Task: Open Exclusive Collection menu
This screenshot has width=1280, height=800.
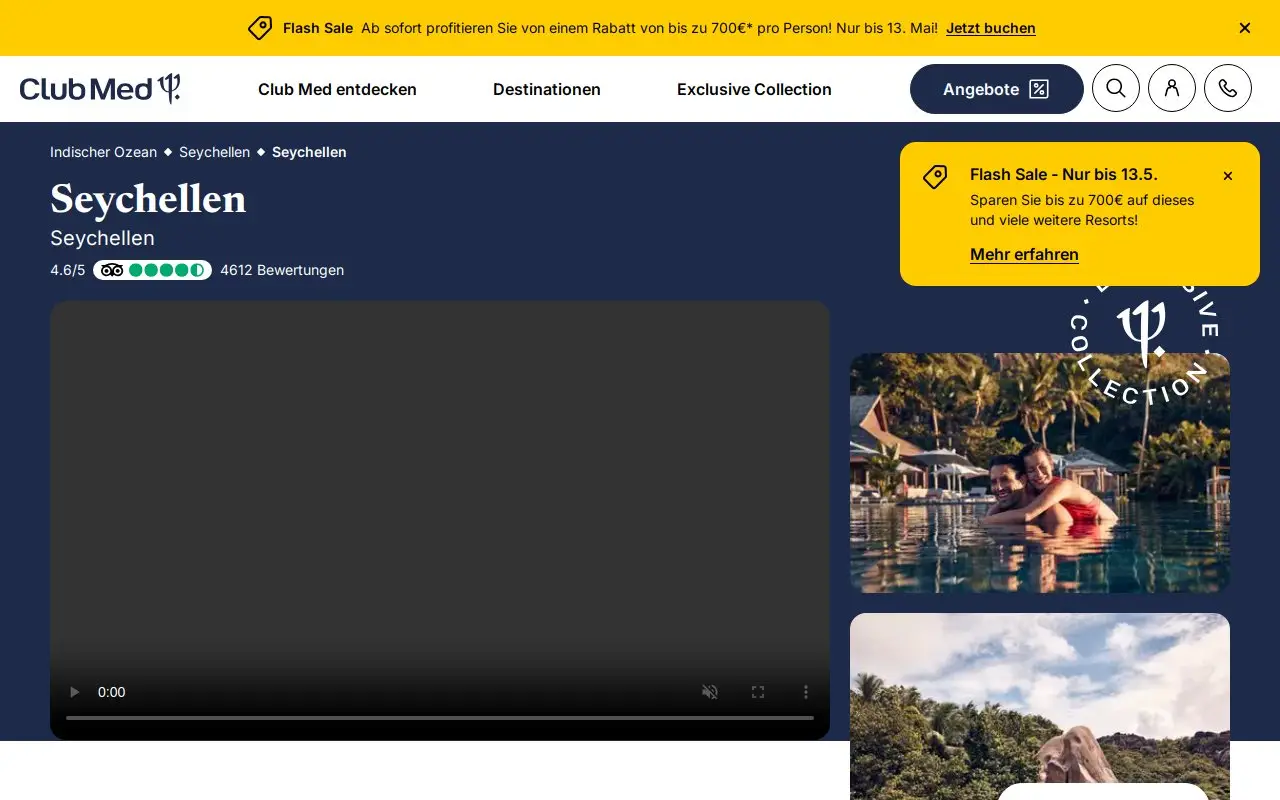Action: (754, 89)
